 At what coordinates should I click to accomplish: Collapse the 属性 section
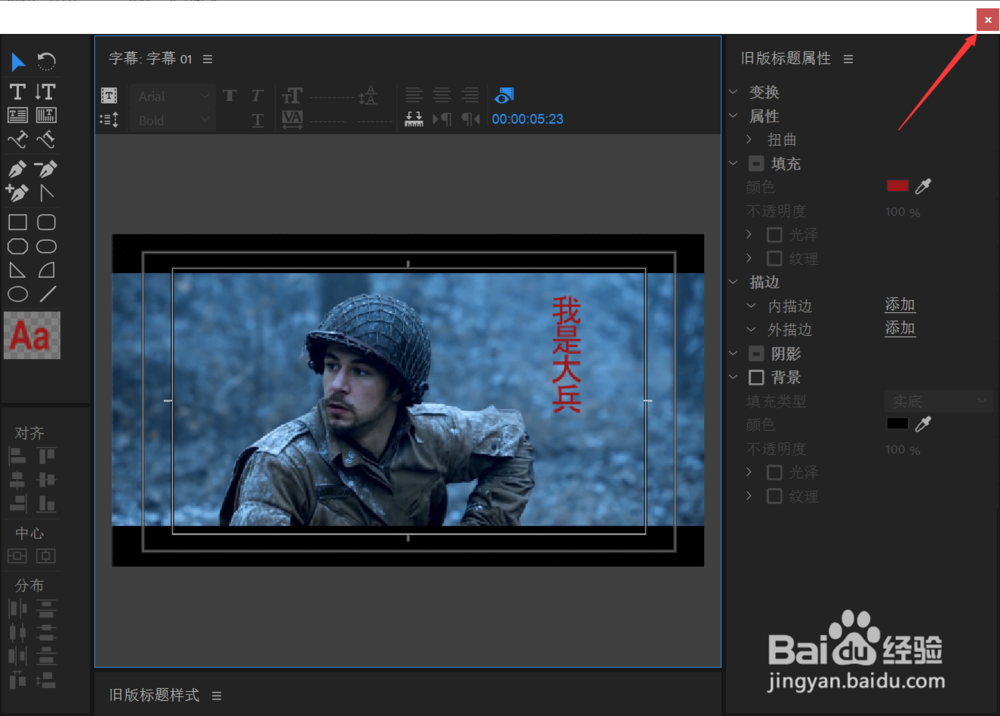(x=733, y=115)
